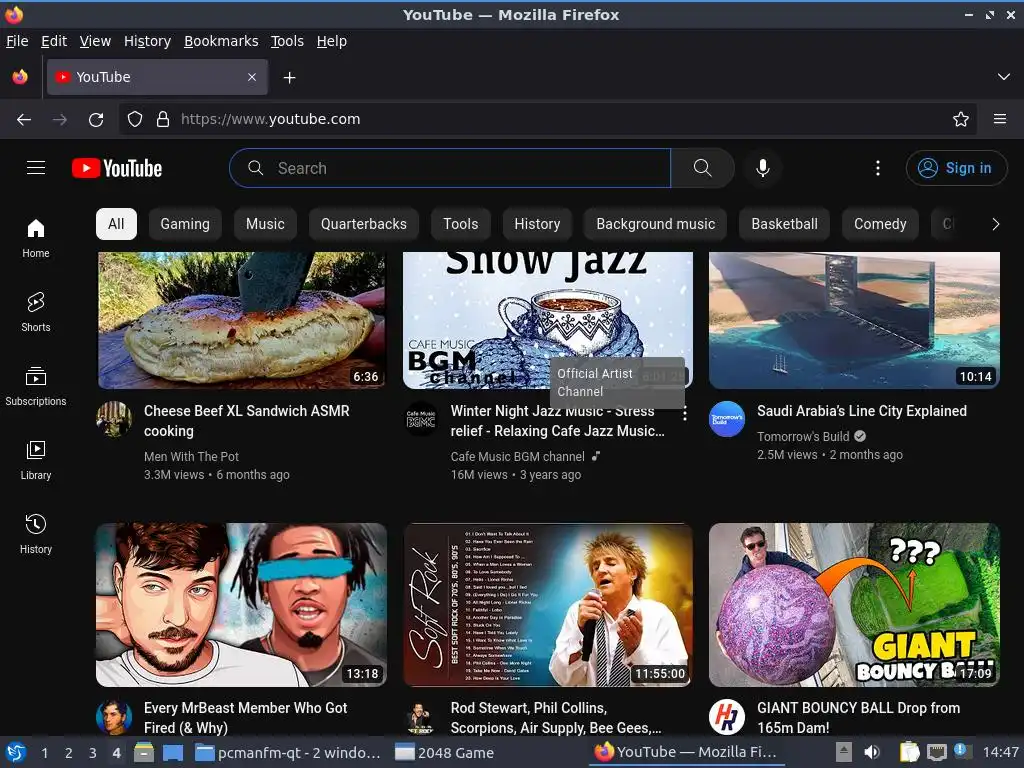This screenshot has height=768, width=1024.
Task: Select the Background music filter chip
Action: (656, 224)
